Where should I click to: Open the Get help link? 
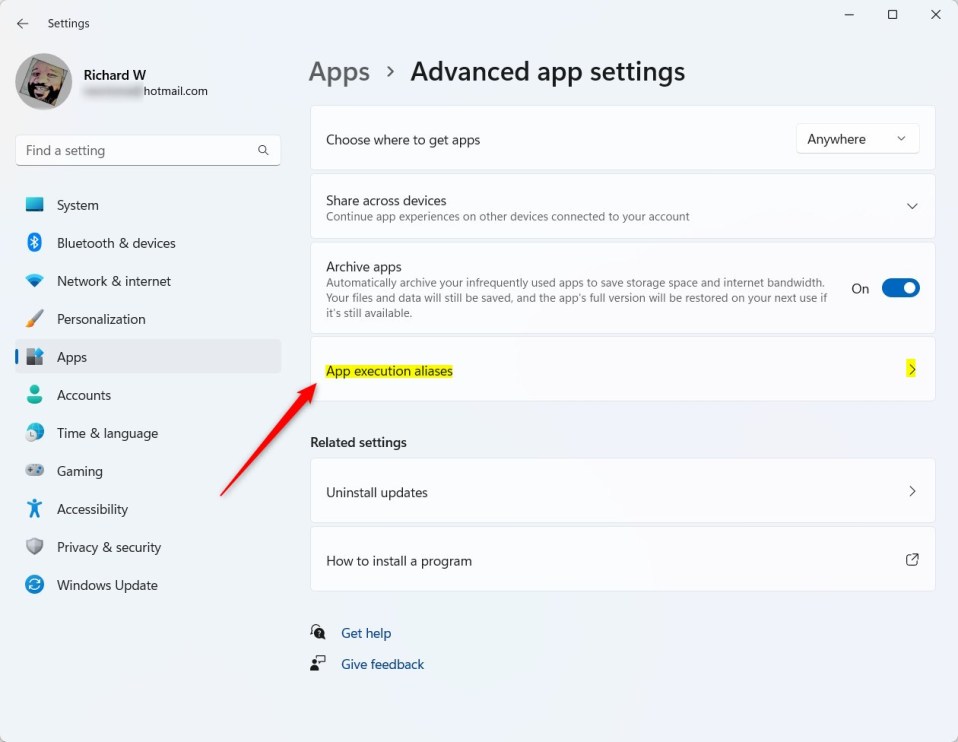coord(366,633)
